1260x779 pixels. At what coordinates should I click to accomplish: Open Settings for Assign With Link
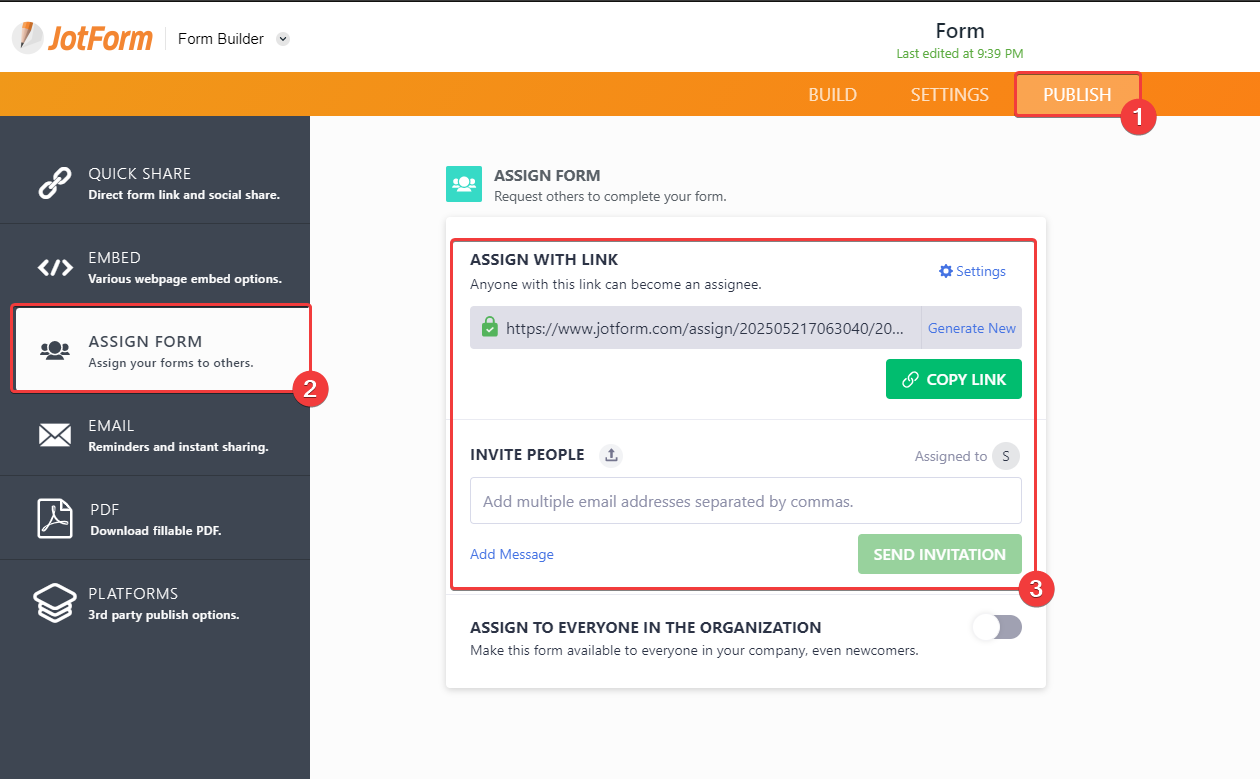971,271
